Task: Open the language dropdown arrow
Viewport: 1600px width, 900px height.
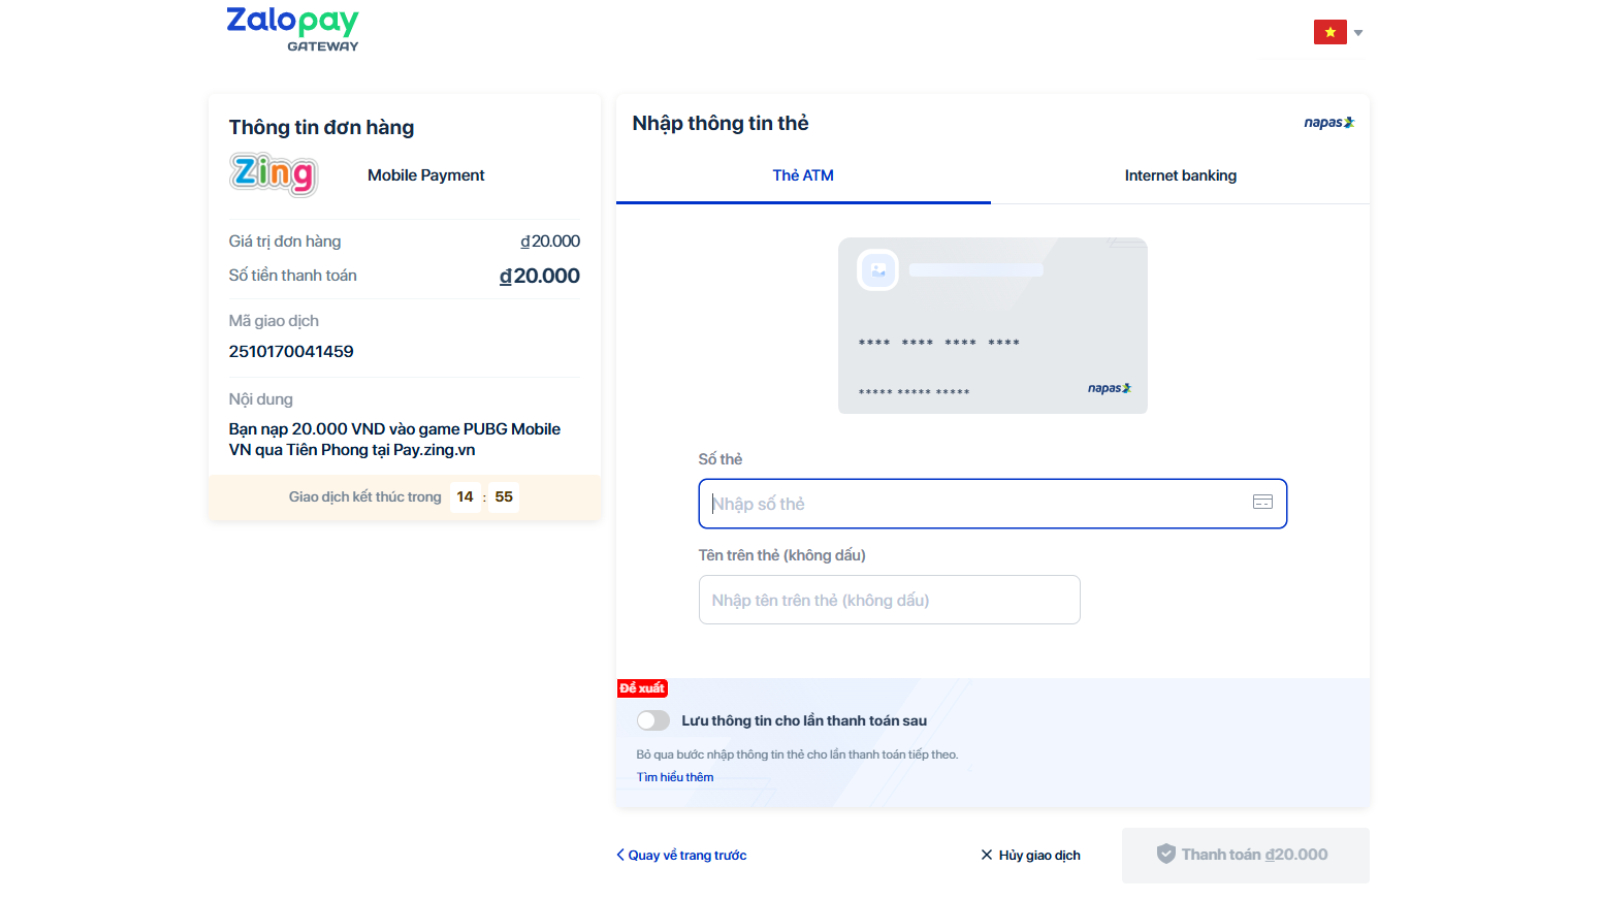Action: click(x=1358, y=33)
